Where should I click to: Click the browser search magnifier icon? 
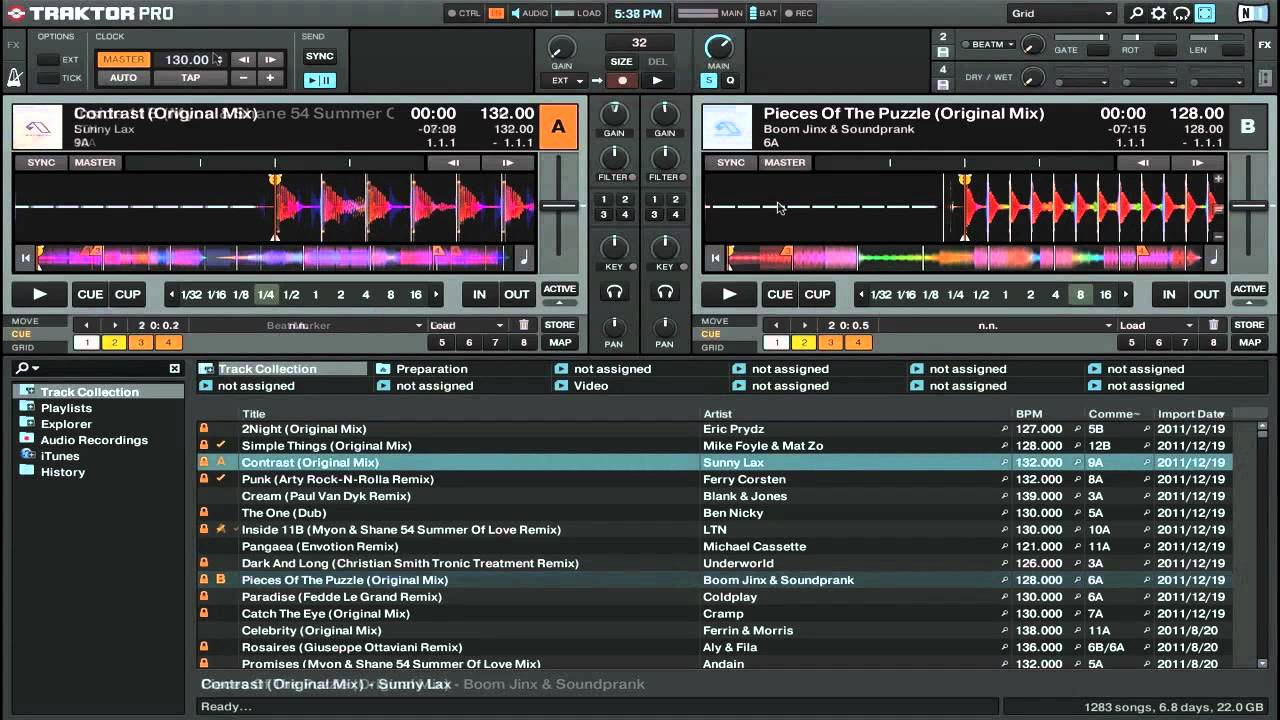pyautogui.click(x=22, y=368)
